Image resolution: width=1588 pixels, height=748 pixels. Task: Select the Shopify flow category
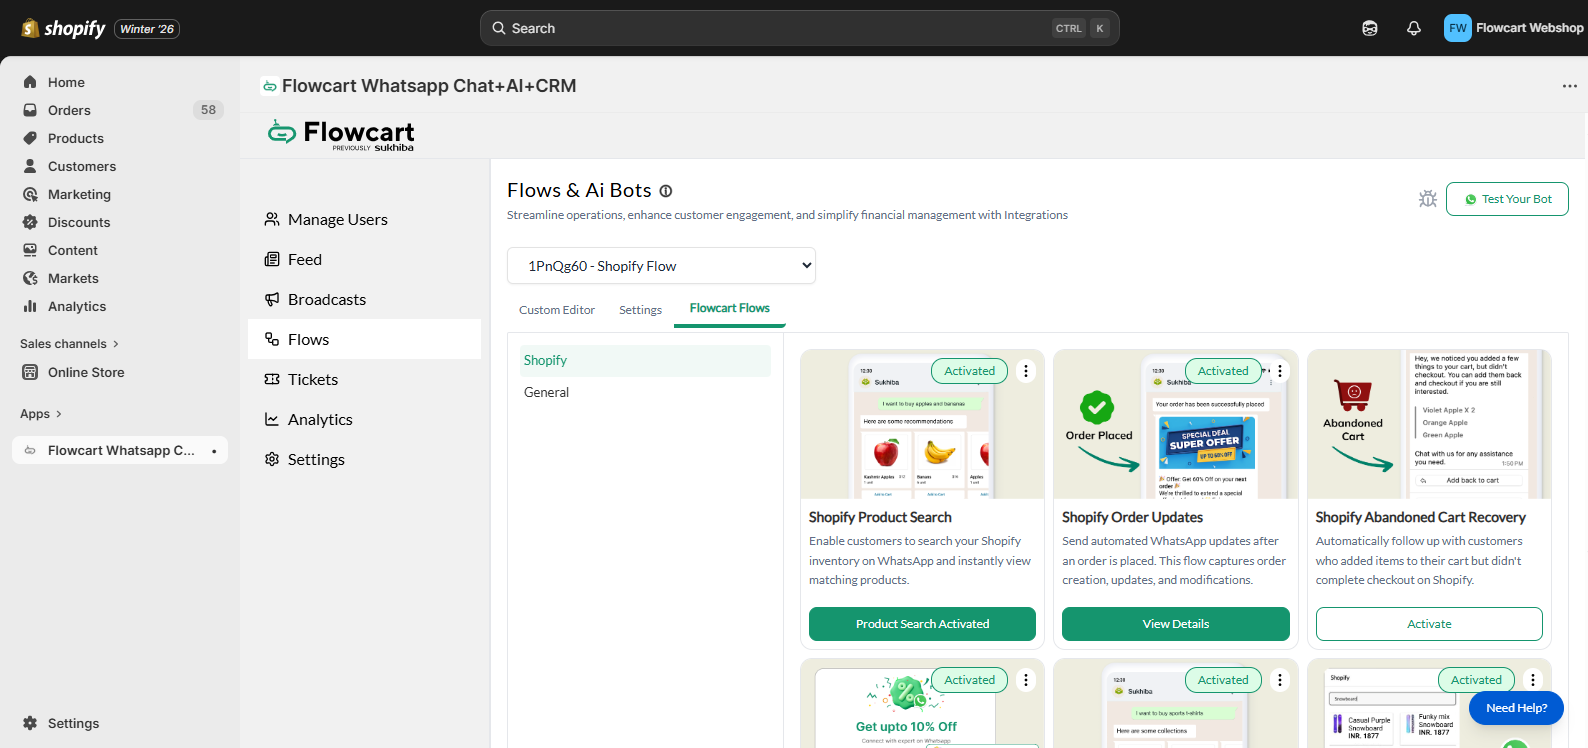click(x=645, y=360)
